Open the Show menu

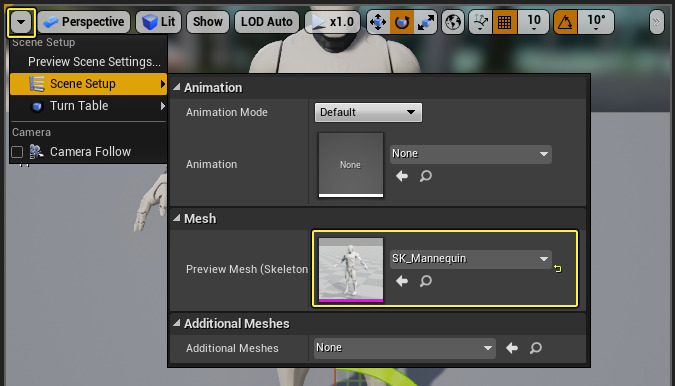pos(207,22)
